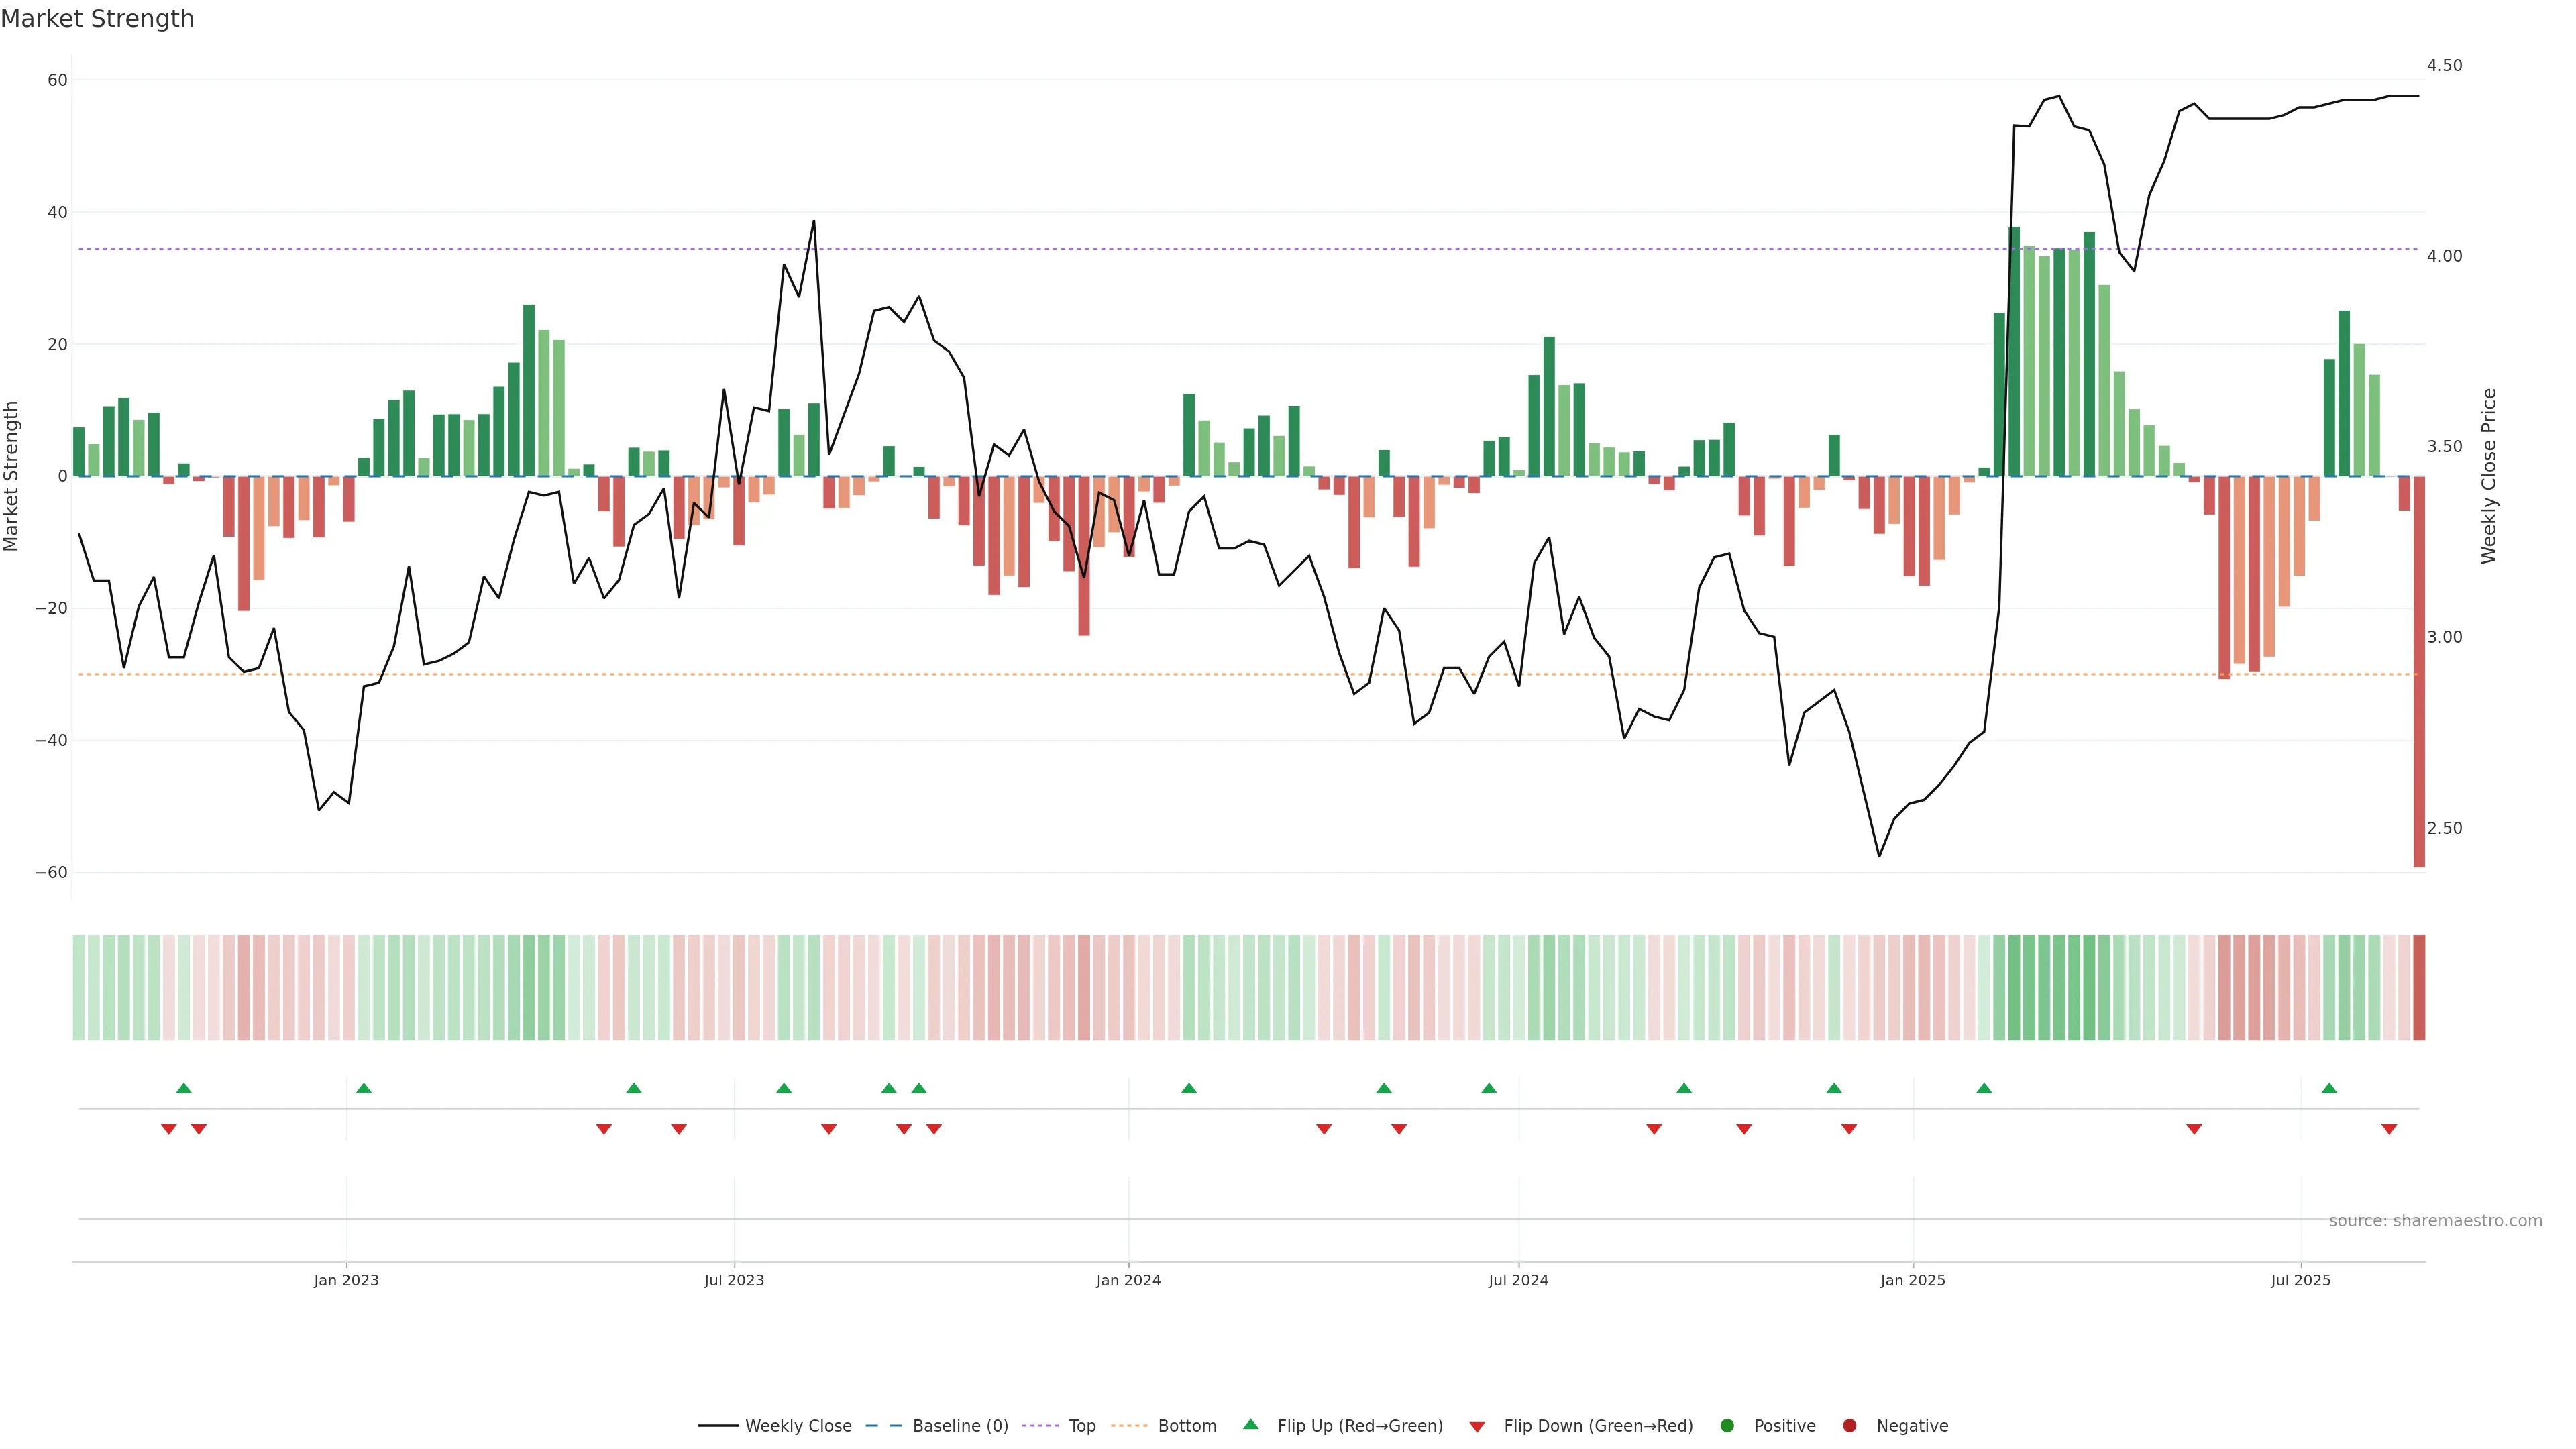Click the tall red bar at far right
Viewport: 2576px width, 1449px height.
pos(2419,670)
